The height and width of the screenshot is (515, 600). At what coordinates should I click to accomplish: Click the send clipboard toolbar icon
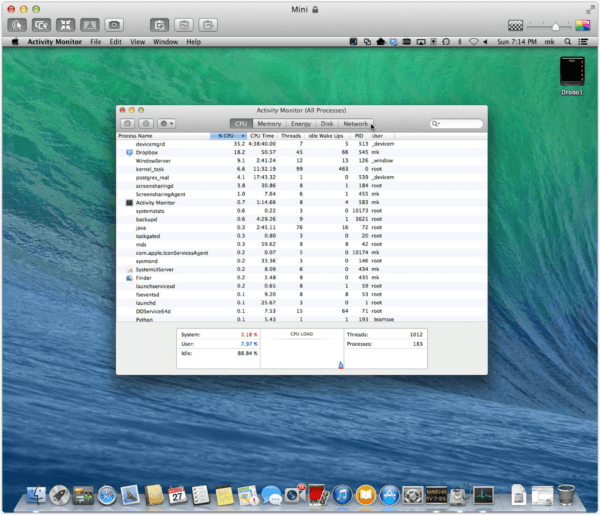208,25
